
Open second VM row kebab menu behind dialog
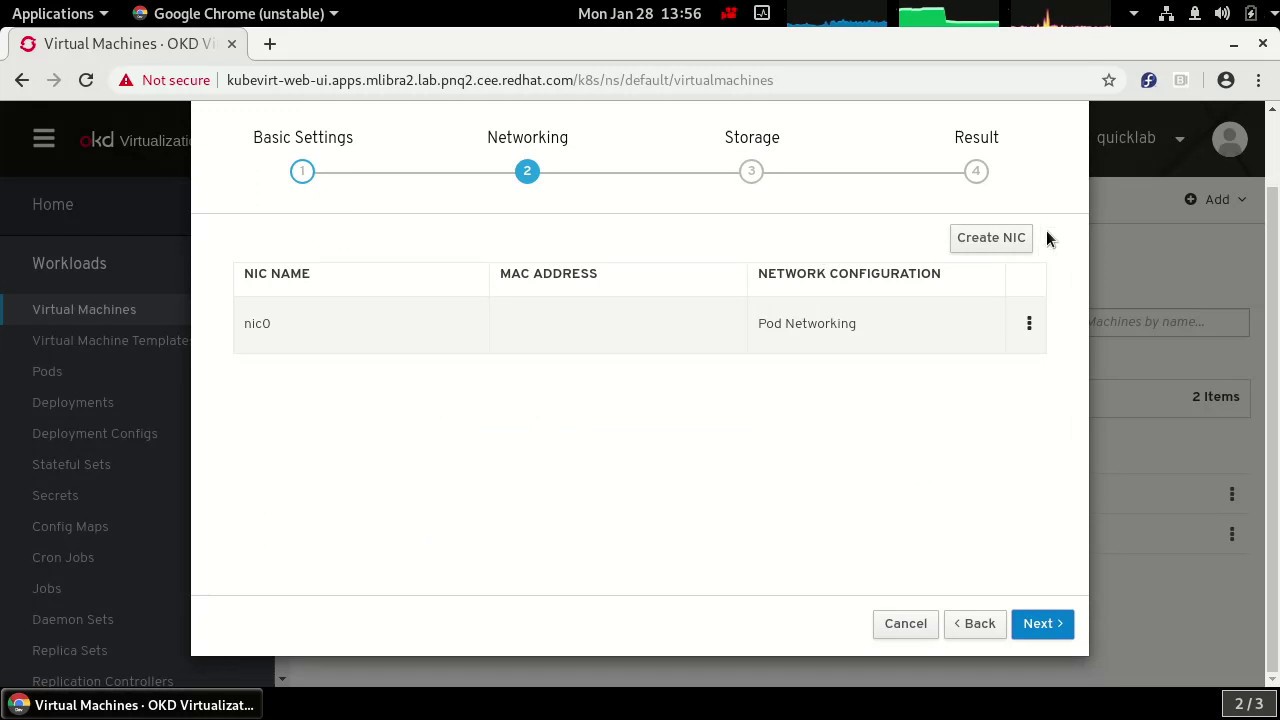[1232, 534]
